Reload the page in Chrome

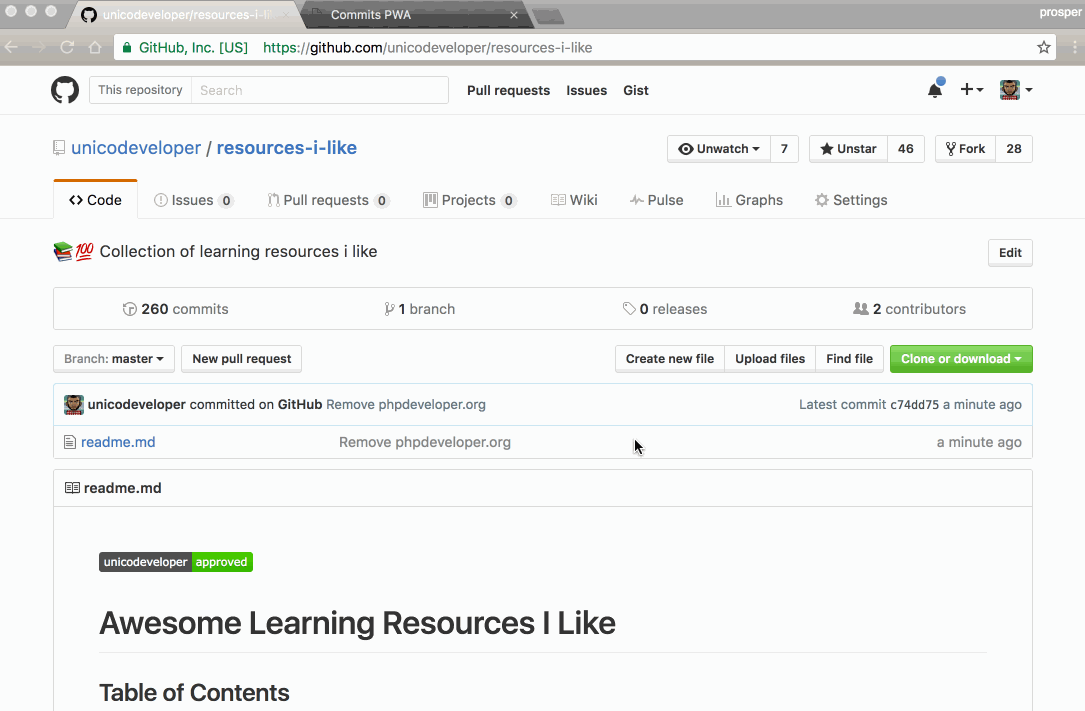67,47
